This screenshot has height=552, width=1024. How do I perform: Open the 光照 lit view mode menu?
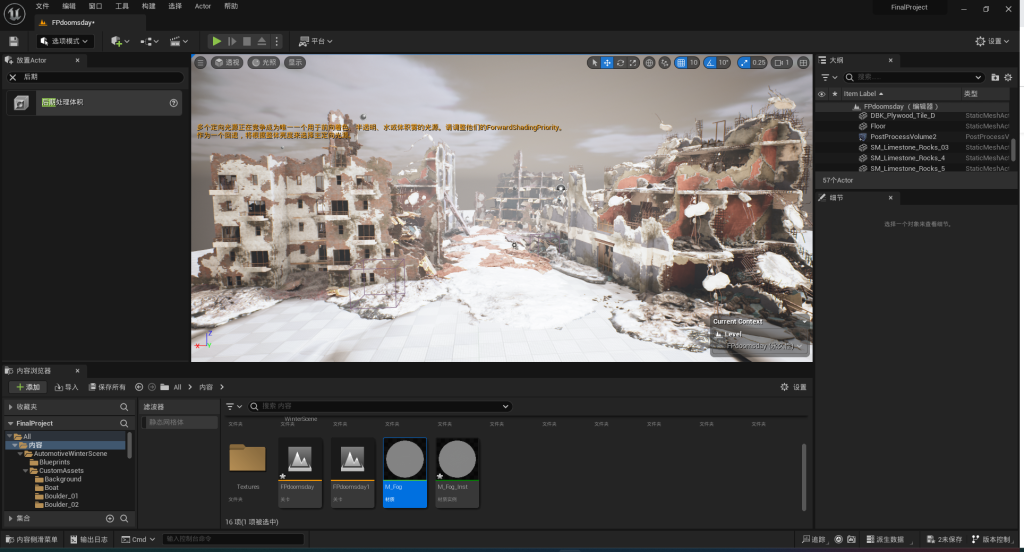coord(264,63)
